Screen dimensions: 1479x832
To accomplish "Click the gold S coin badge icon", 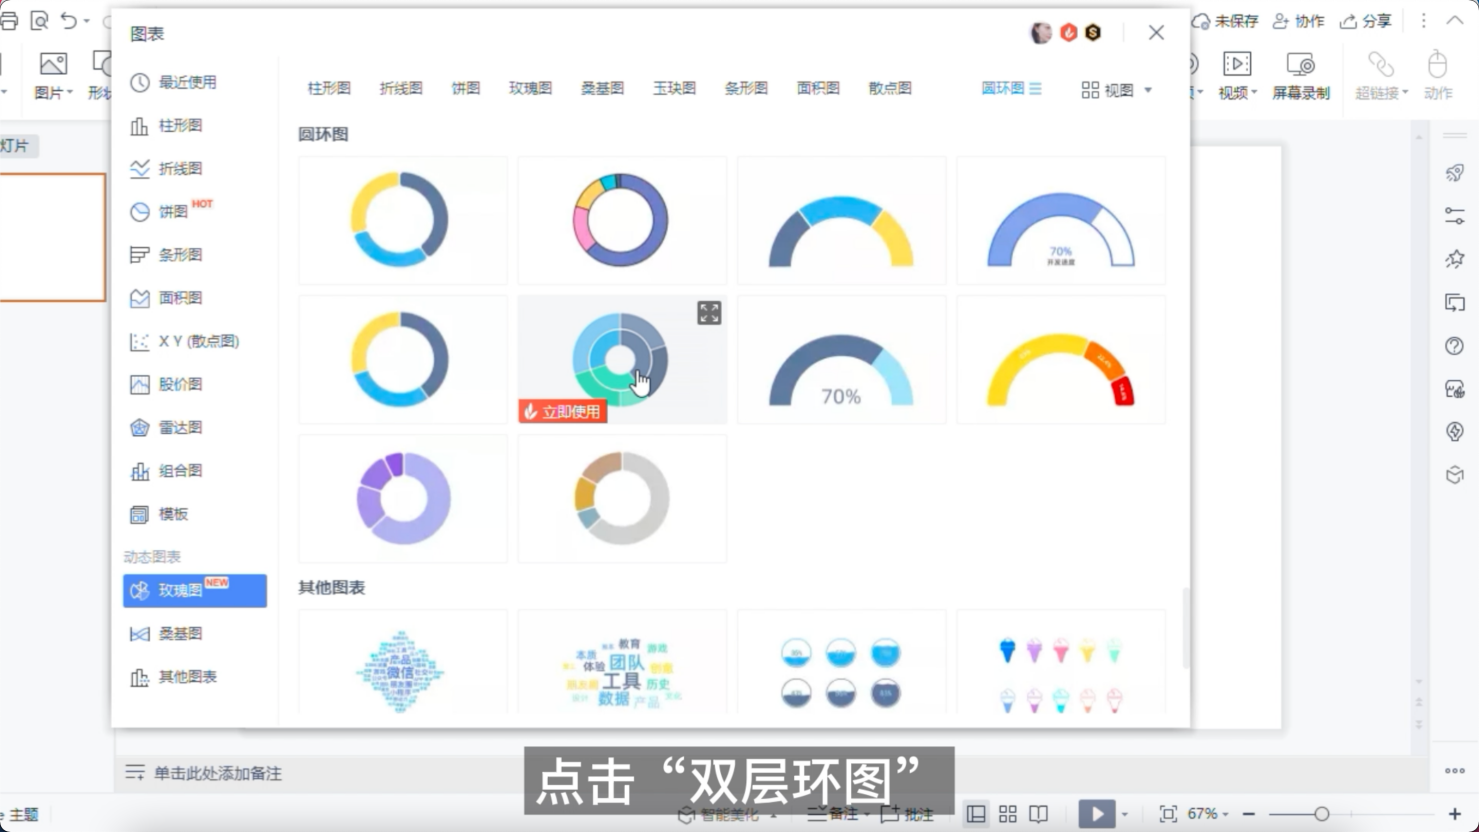I will (x=1093, y=33).
